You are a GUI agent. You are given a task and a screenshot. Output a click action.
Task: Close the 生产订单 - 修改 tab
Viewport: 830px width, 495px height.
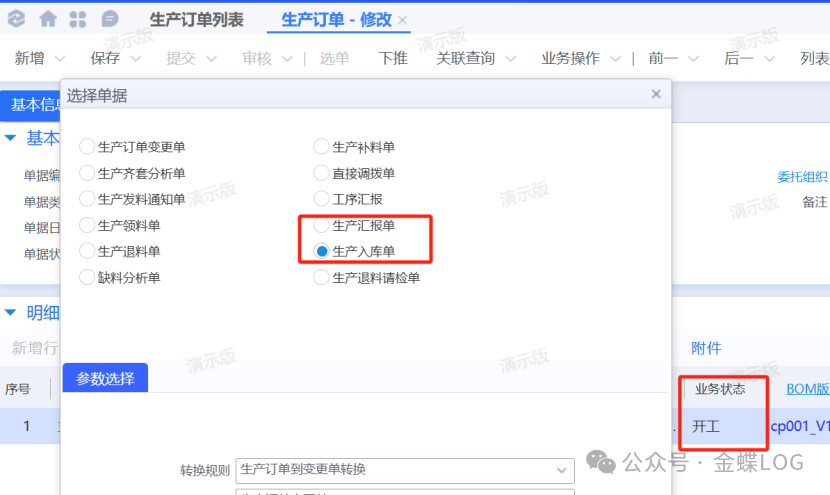point(402,20)
